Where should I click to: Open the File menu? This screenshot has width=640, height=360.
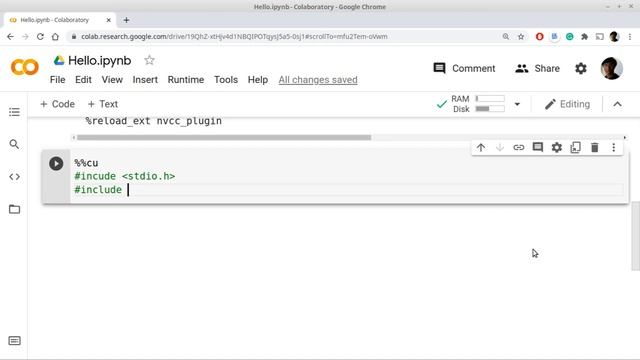click(x=58, y=80)
